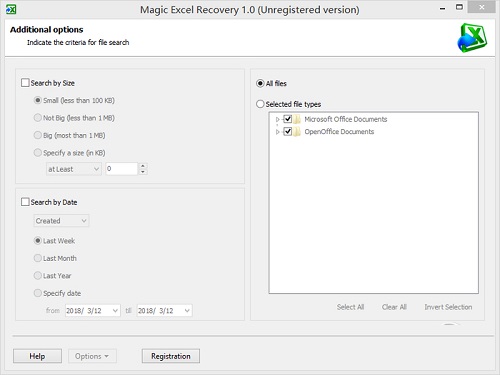
Task: Click the Microsoft Office Documents label
Action: click(x=346, y=119)
